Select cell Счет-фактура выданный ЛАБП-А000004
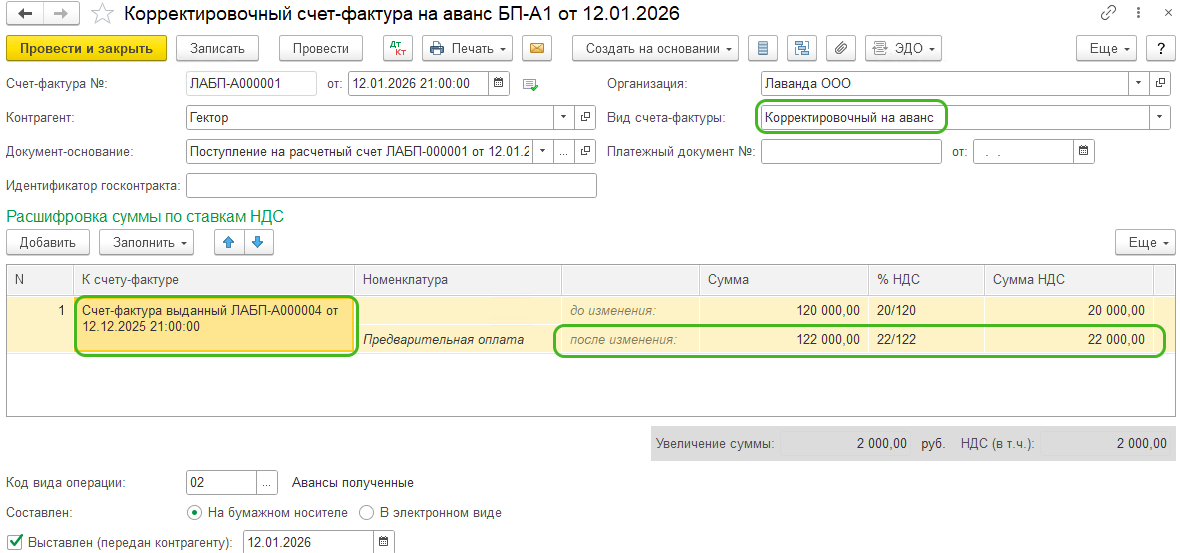This screenshot has height=553, width=1180. tap(214, 325)
